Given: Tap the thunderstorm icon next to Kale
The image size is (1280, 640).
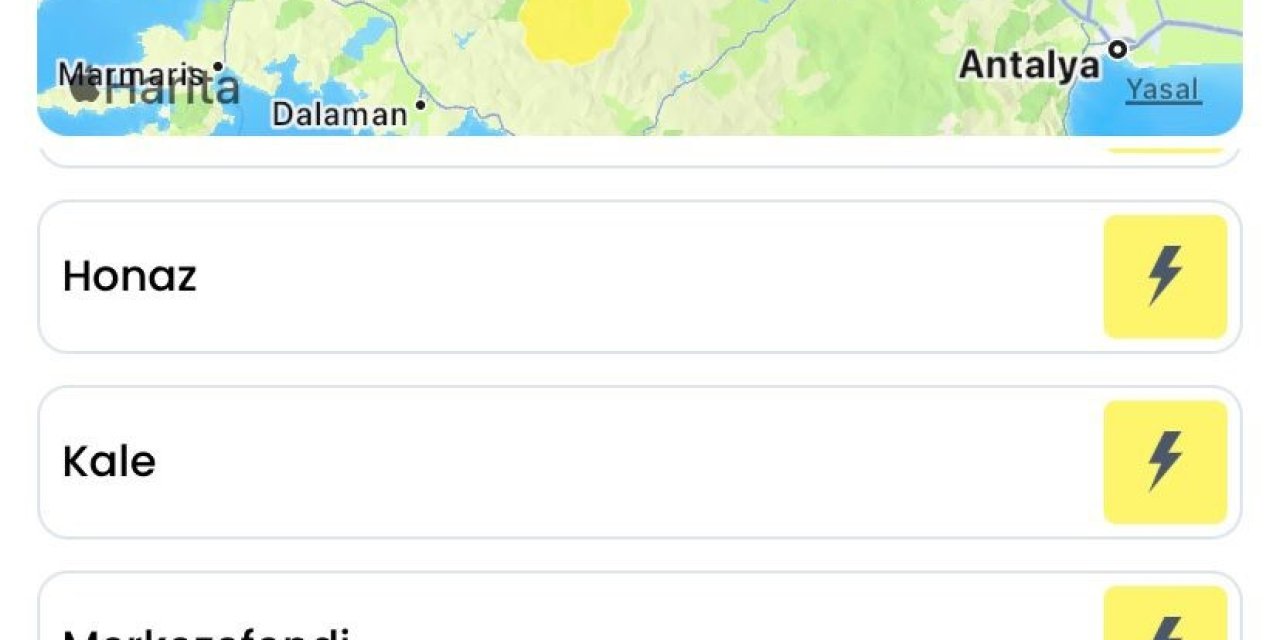Looking at the screenshot, I should (1163, 460).
